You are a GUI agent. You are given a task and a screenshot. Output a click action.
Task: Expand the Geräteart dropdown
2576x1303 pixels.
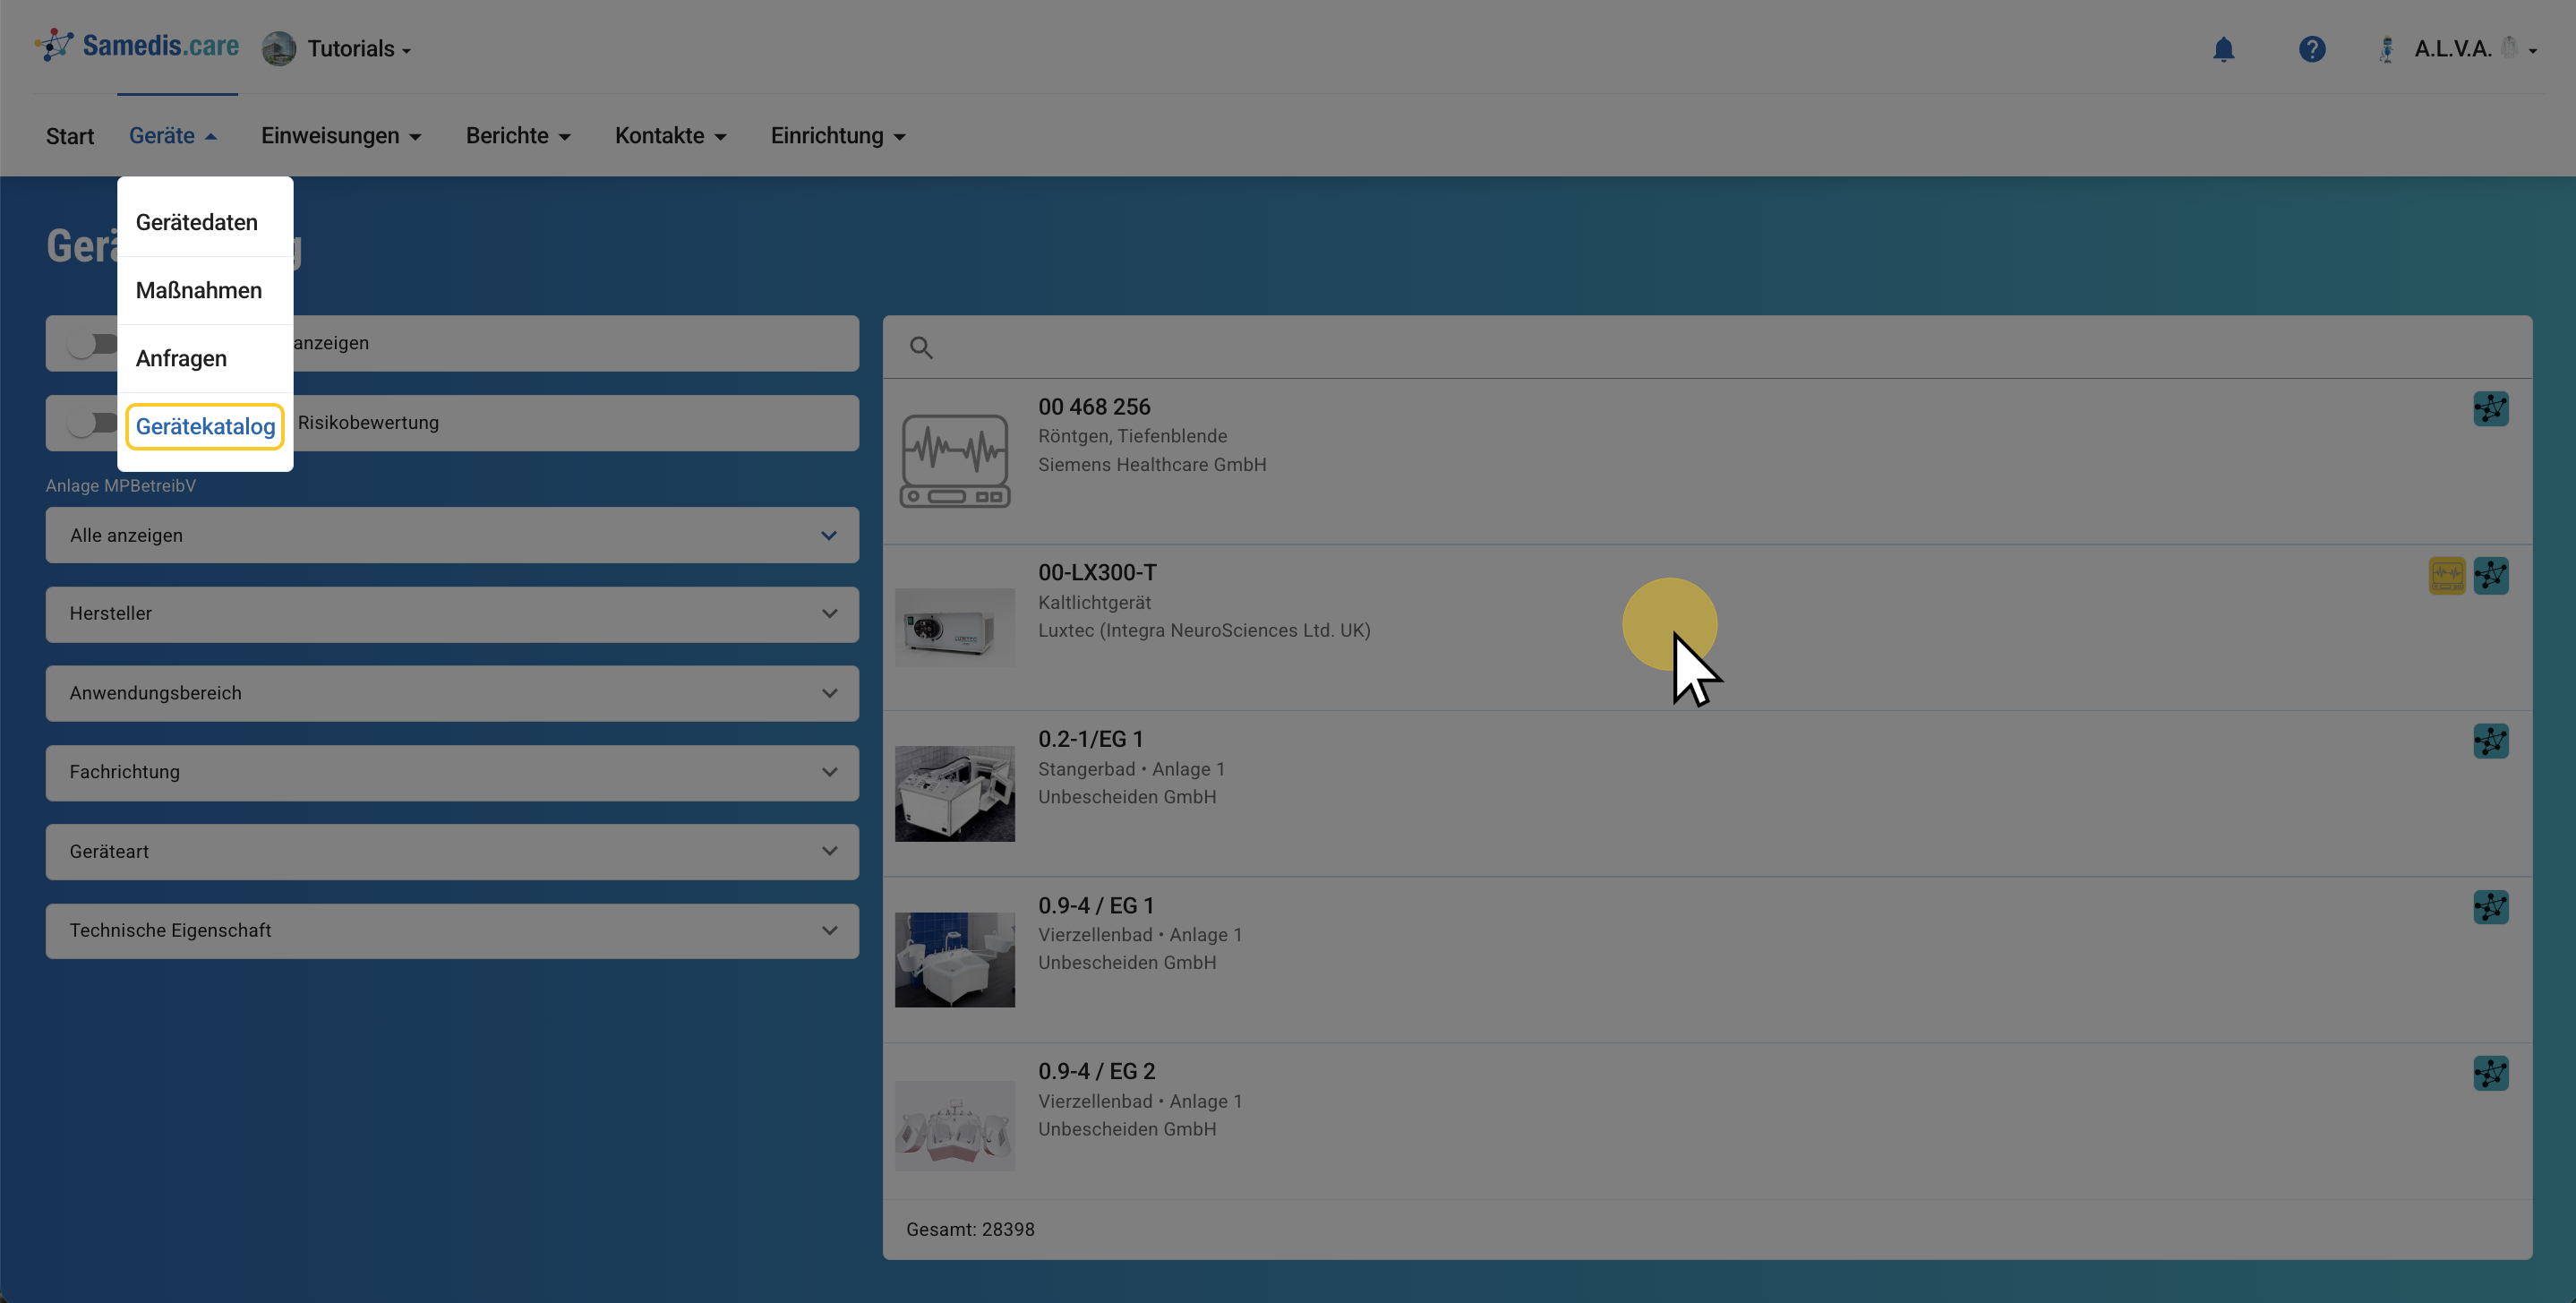451,851
